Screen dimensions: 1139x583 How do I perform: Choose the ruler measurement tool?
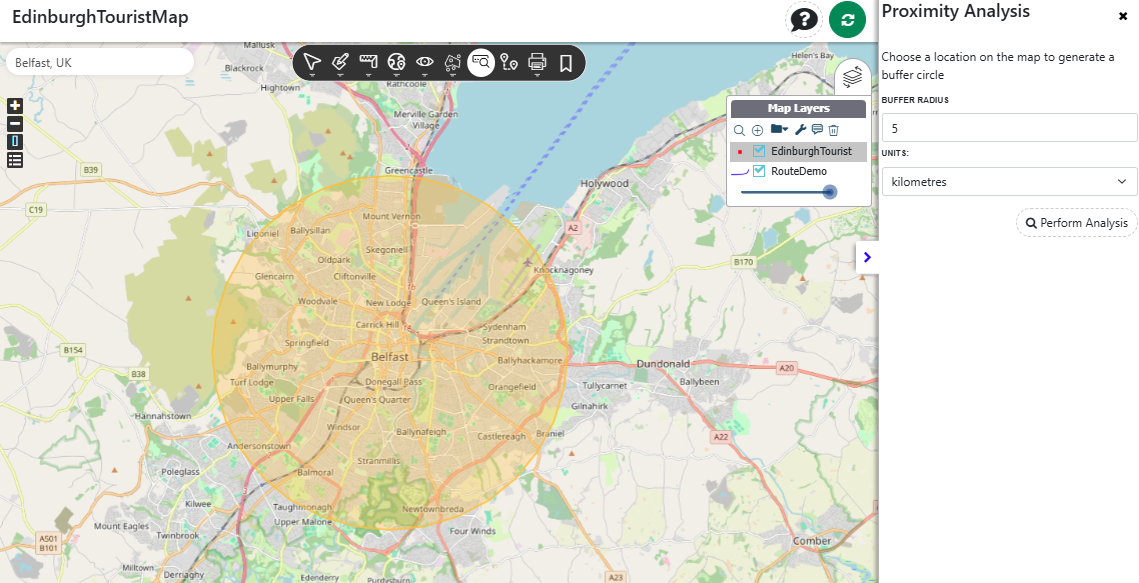pos(368,62)
